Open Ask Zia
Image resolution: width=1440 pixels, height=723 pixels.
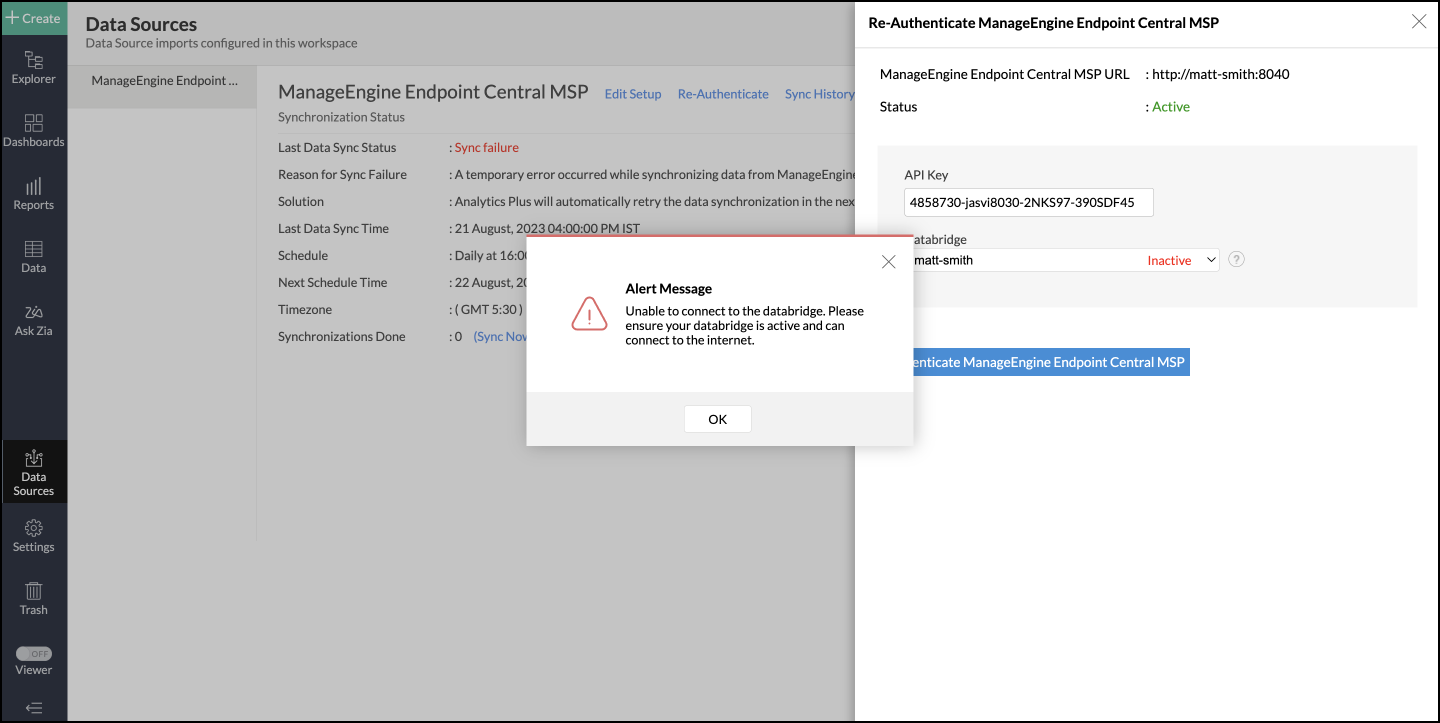tap(34, 318)
